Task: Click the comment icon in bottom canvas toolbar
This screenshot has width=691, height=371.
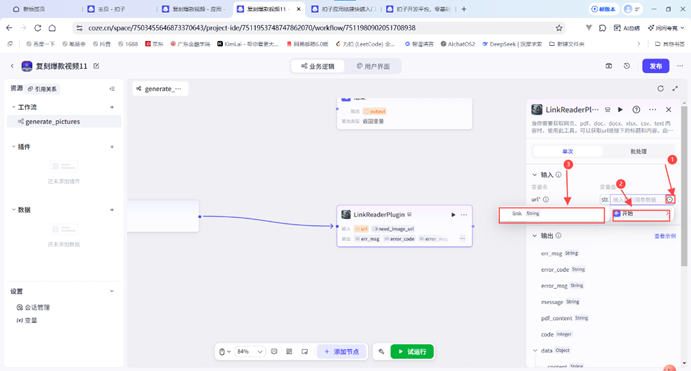Action: pos(274,352)
